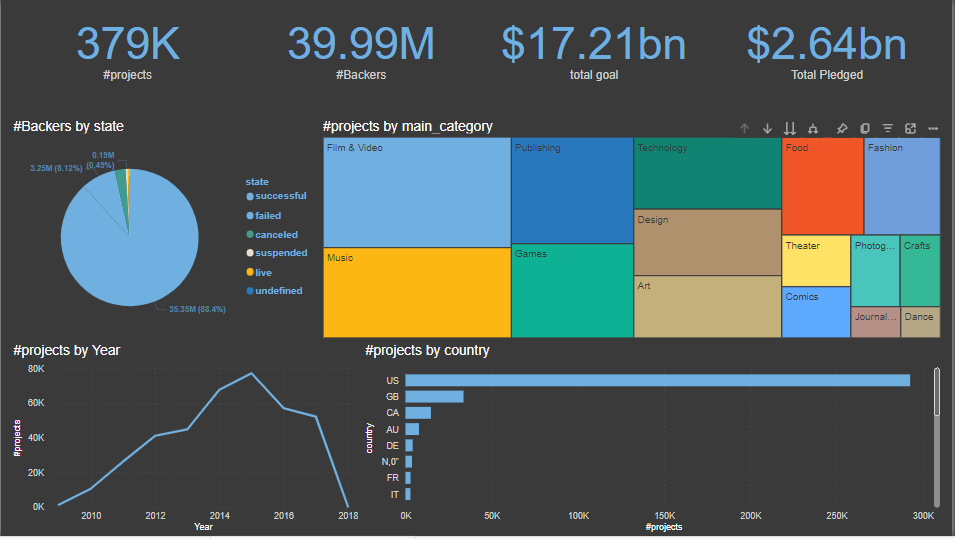Select the Technology treemap tile
Image resolution: width=955 pixels, height=539 pixels.
[x=707, y=173]
